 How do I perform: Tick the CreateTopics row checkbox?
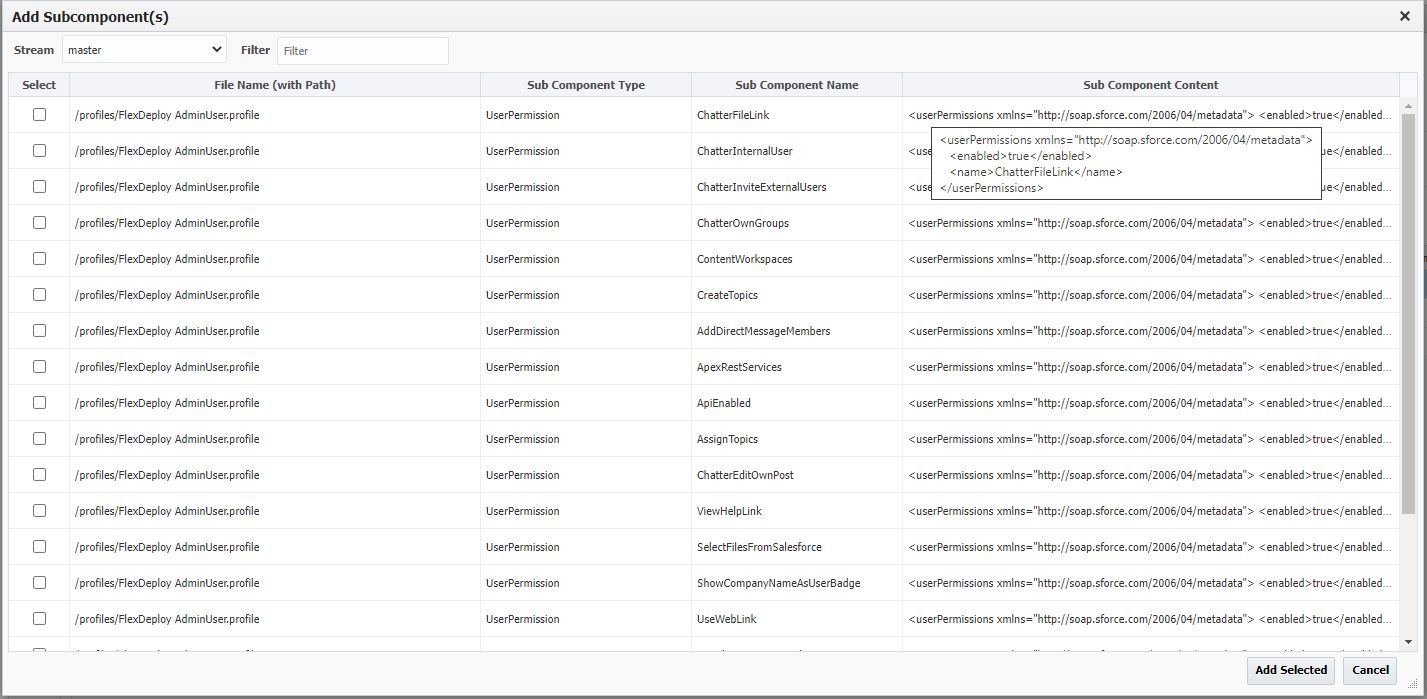39,295
